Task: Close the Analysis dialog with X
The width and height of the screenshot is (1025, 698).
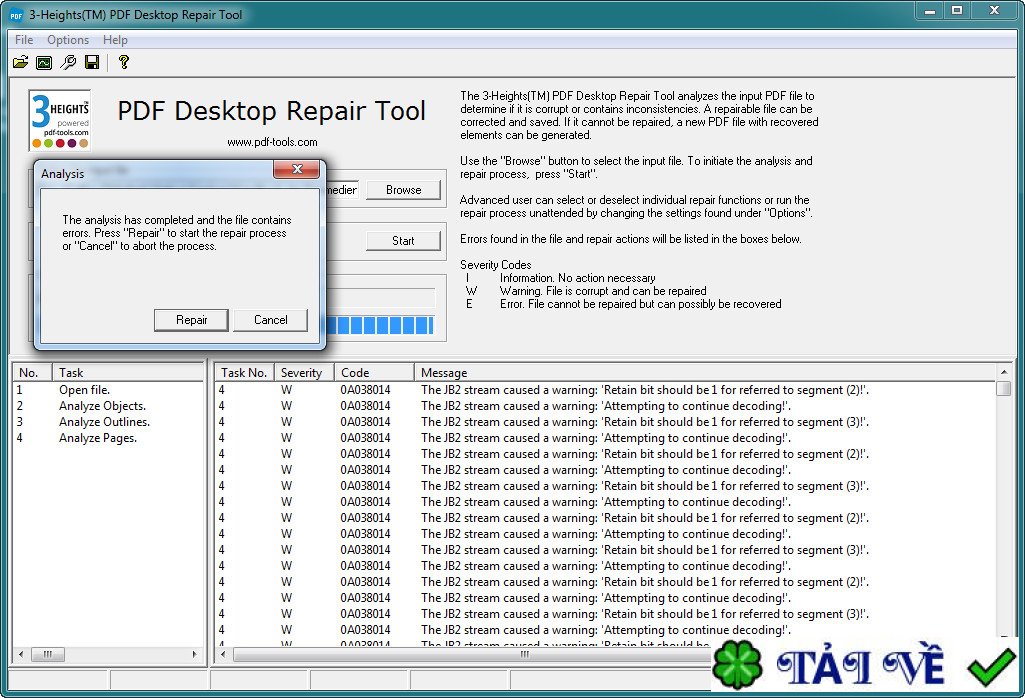Action: pos(296,172)
